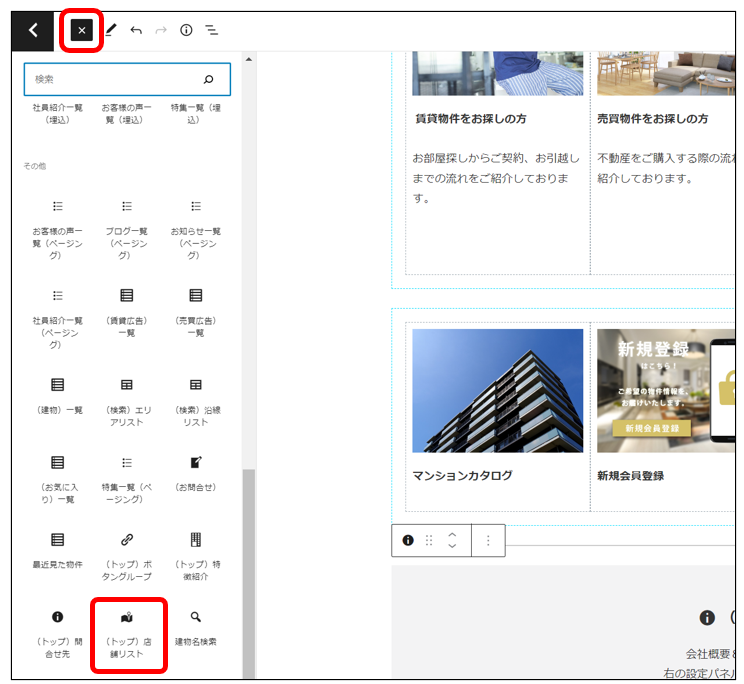Click the block drag handle
This screenshot has height=684, width=744.
(x=429, y=540)
